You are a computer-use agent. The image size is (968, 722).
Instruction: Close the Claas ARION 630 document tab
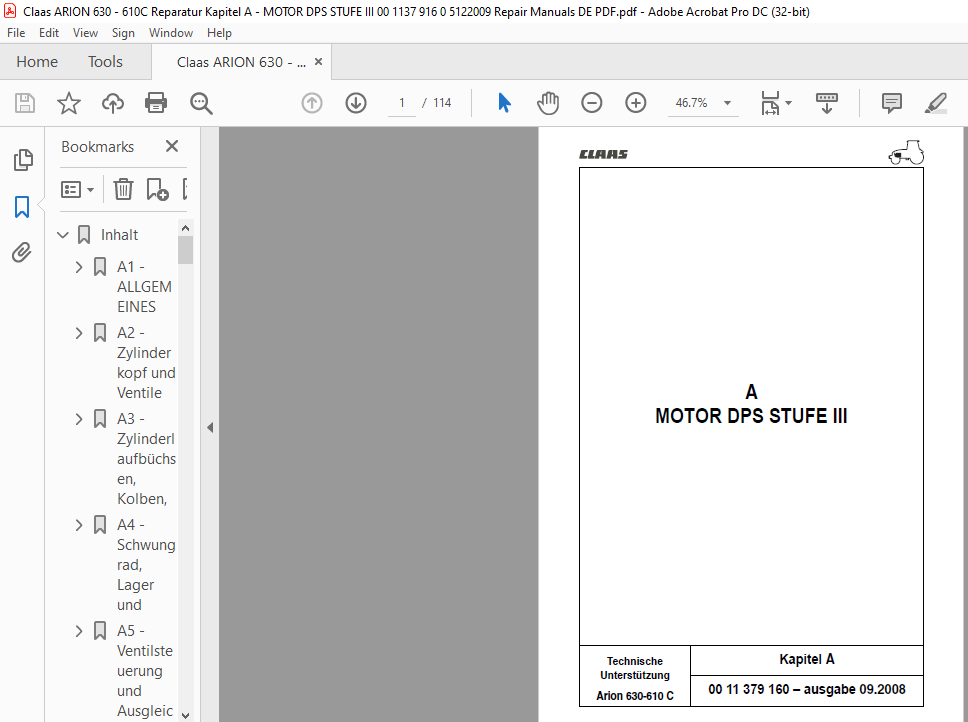(319, 62)
